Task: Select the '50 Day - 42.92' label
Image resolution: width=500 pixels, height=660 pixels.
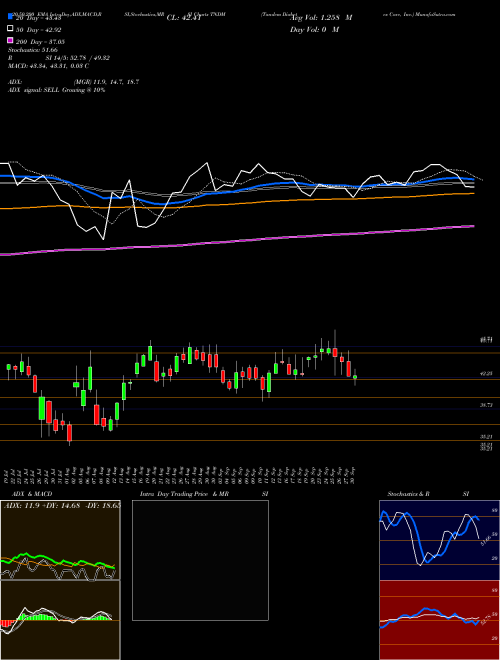Action: click(39, 30)
